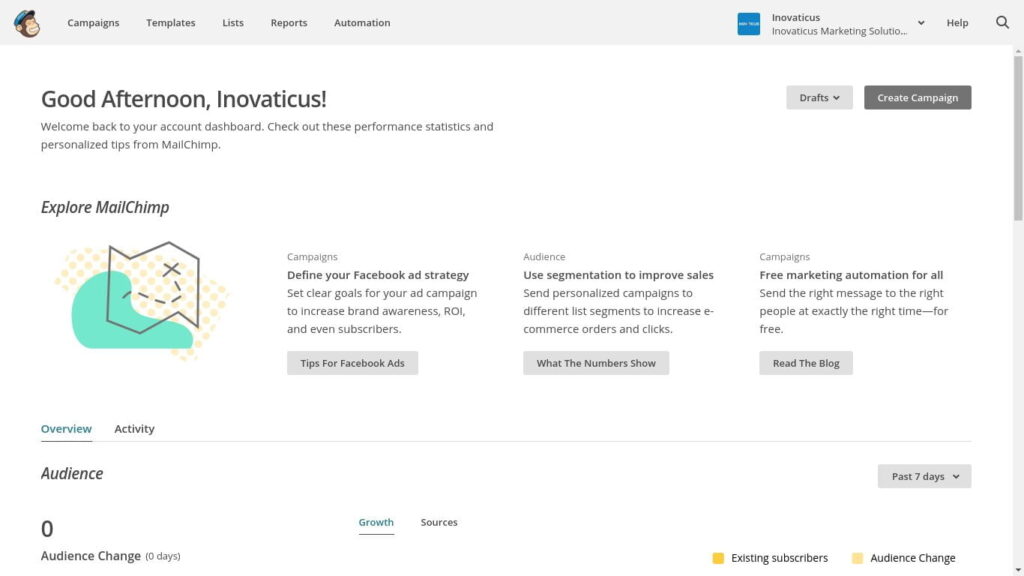Click the Explore MailChimp heading

(104, 208)
